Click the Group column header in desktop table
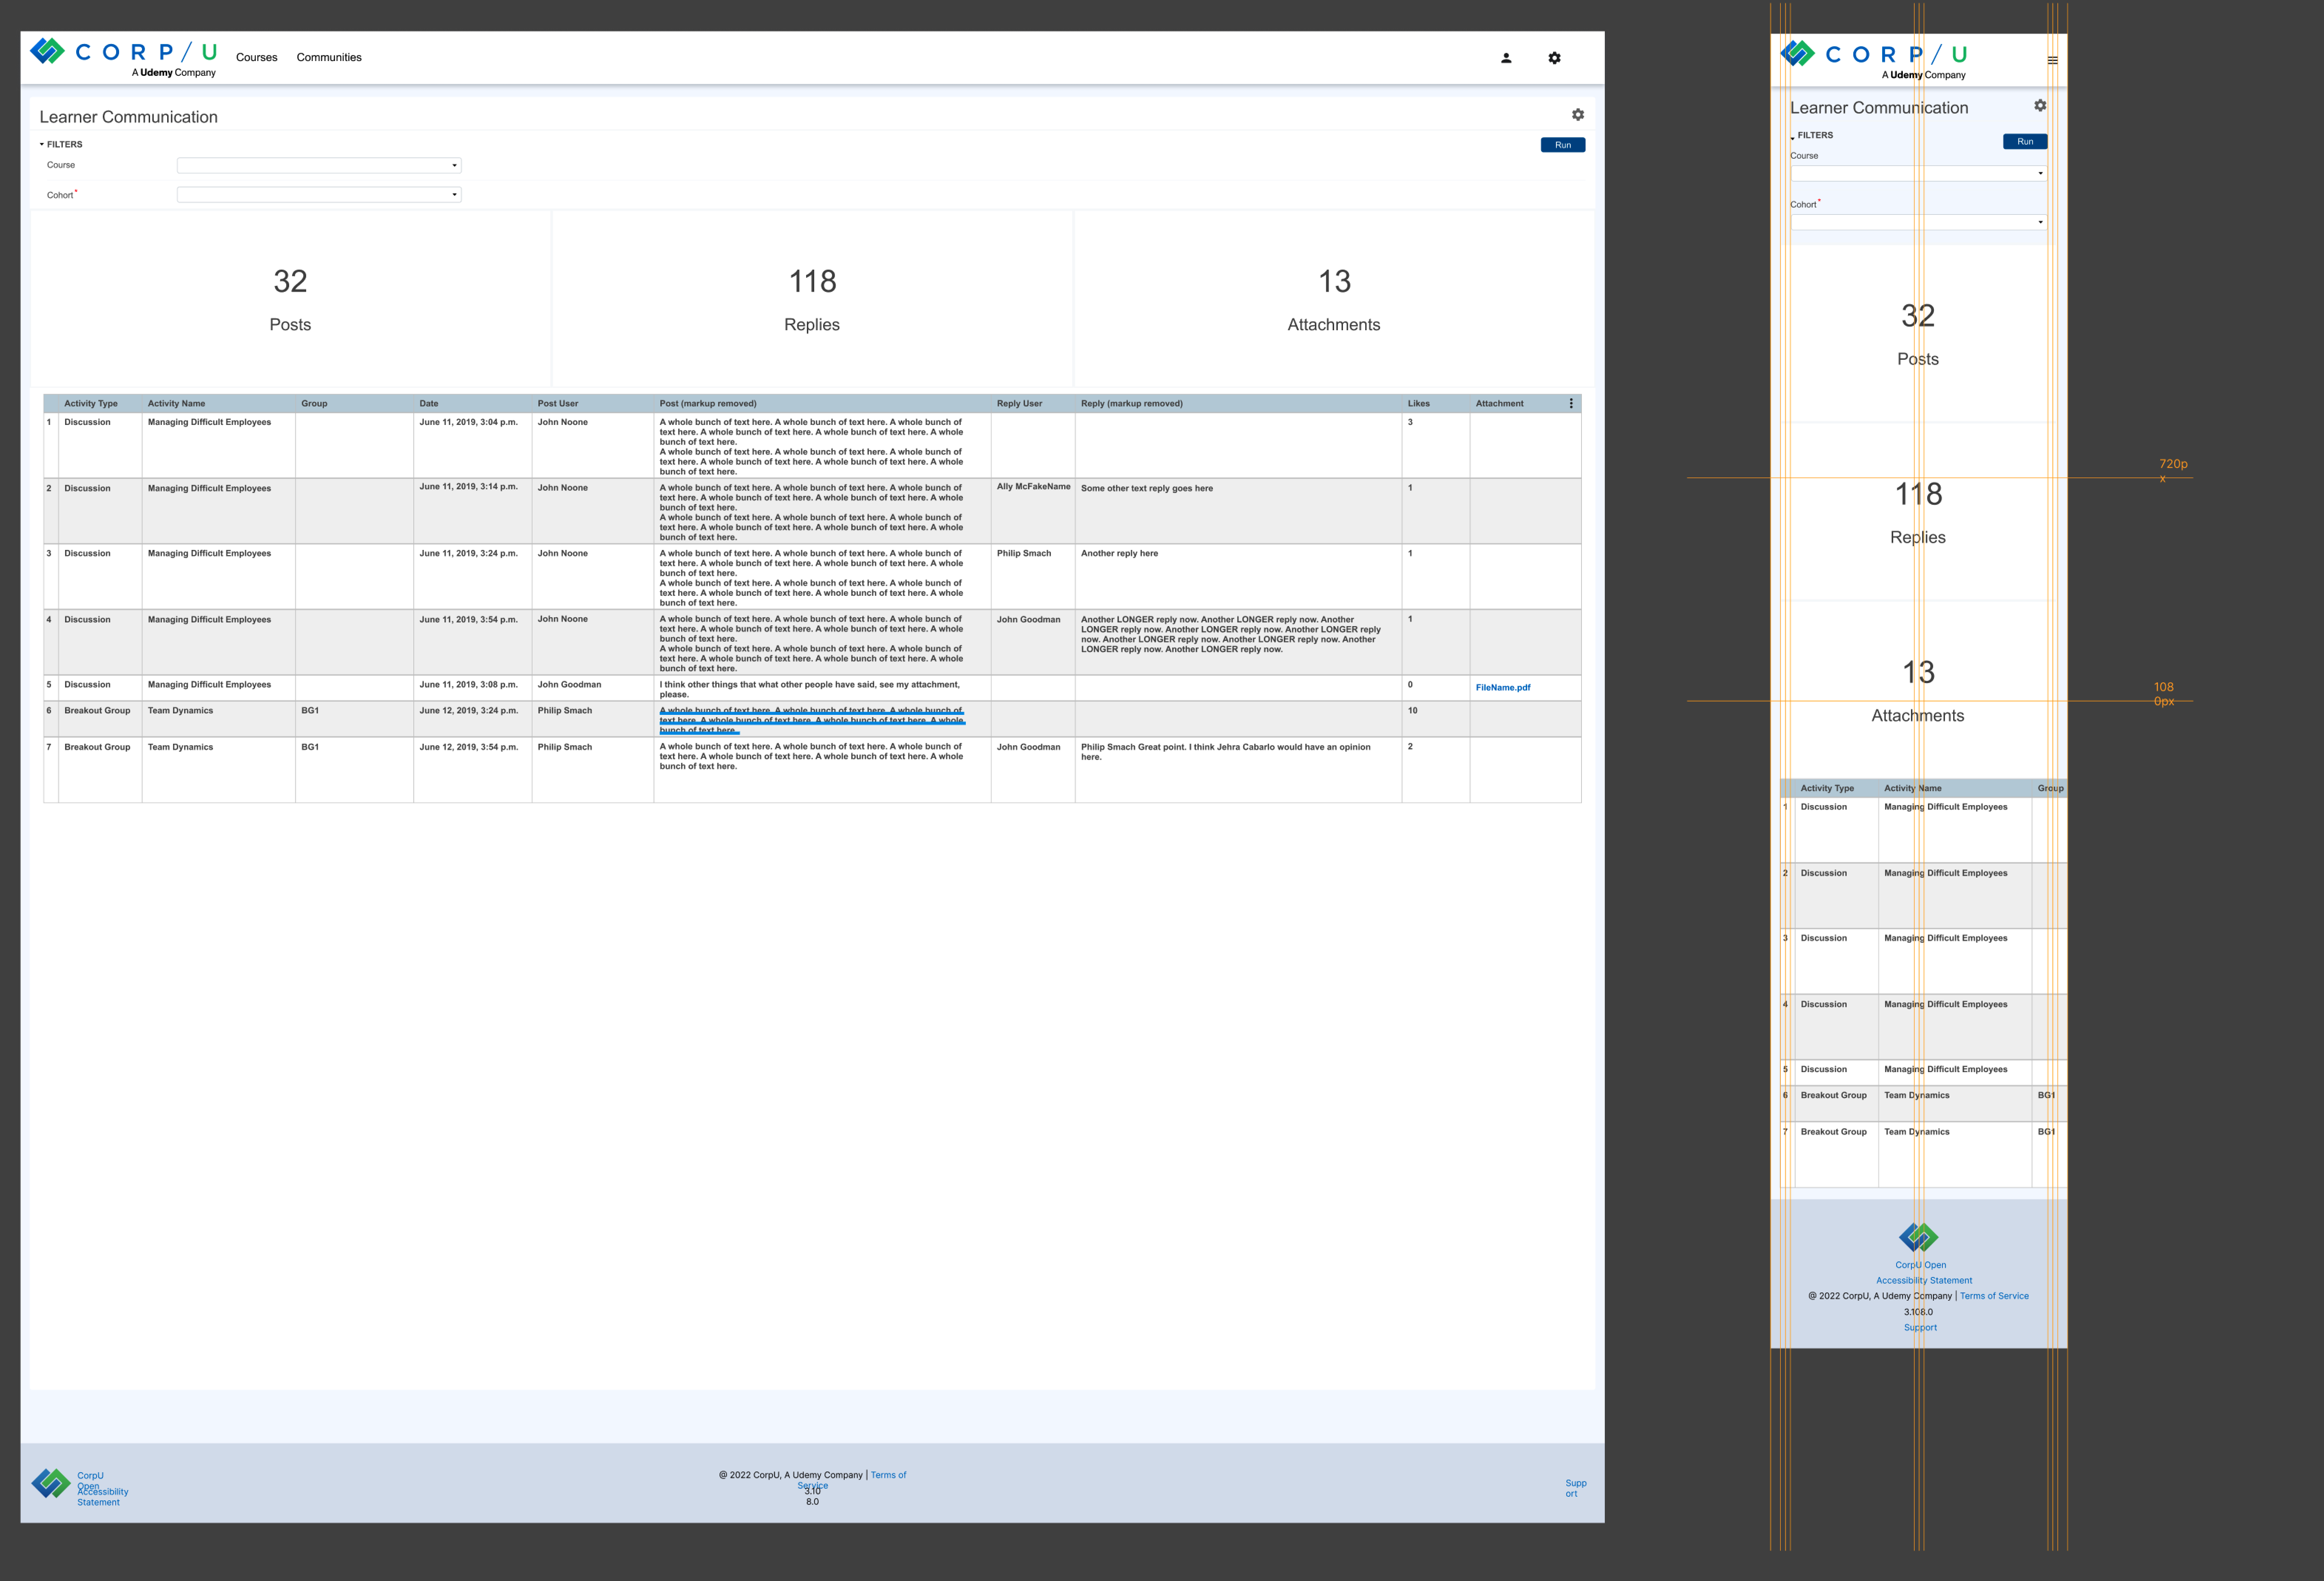 coord(314,404)
